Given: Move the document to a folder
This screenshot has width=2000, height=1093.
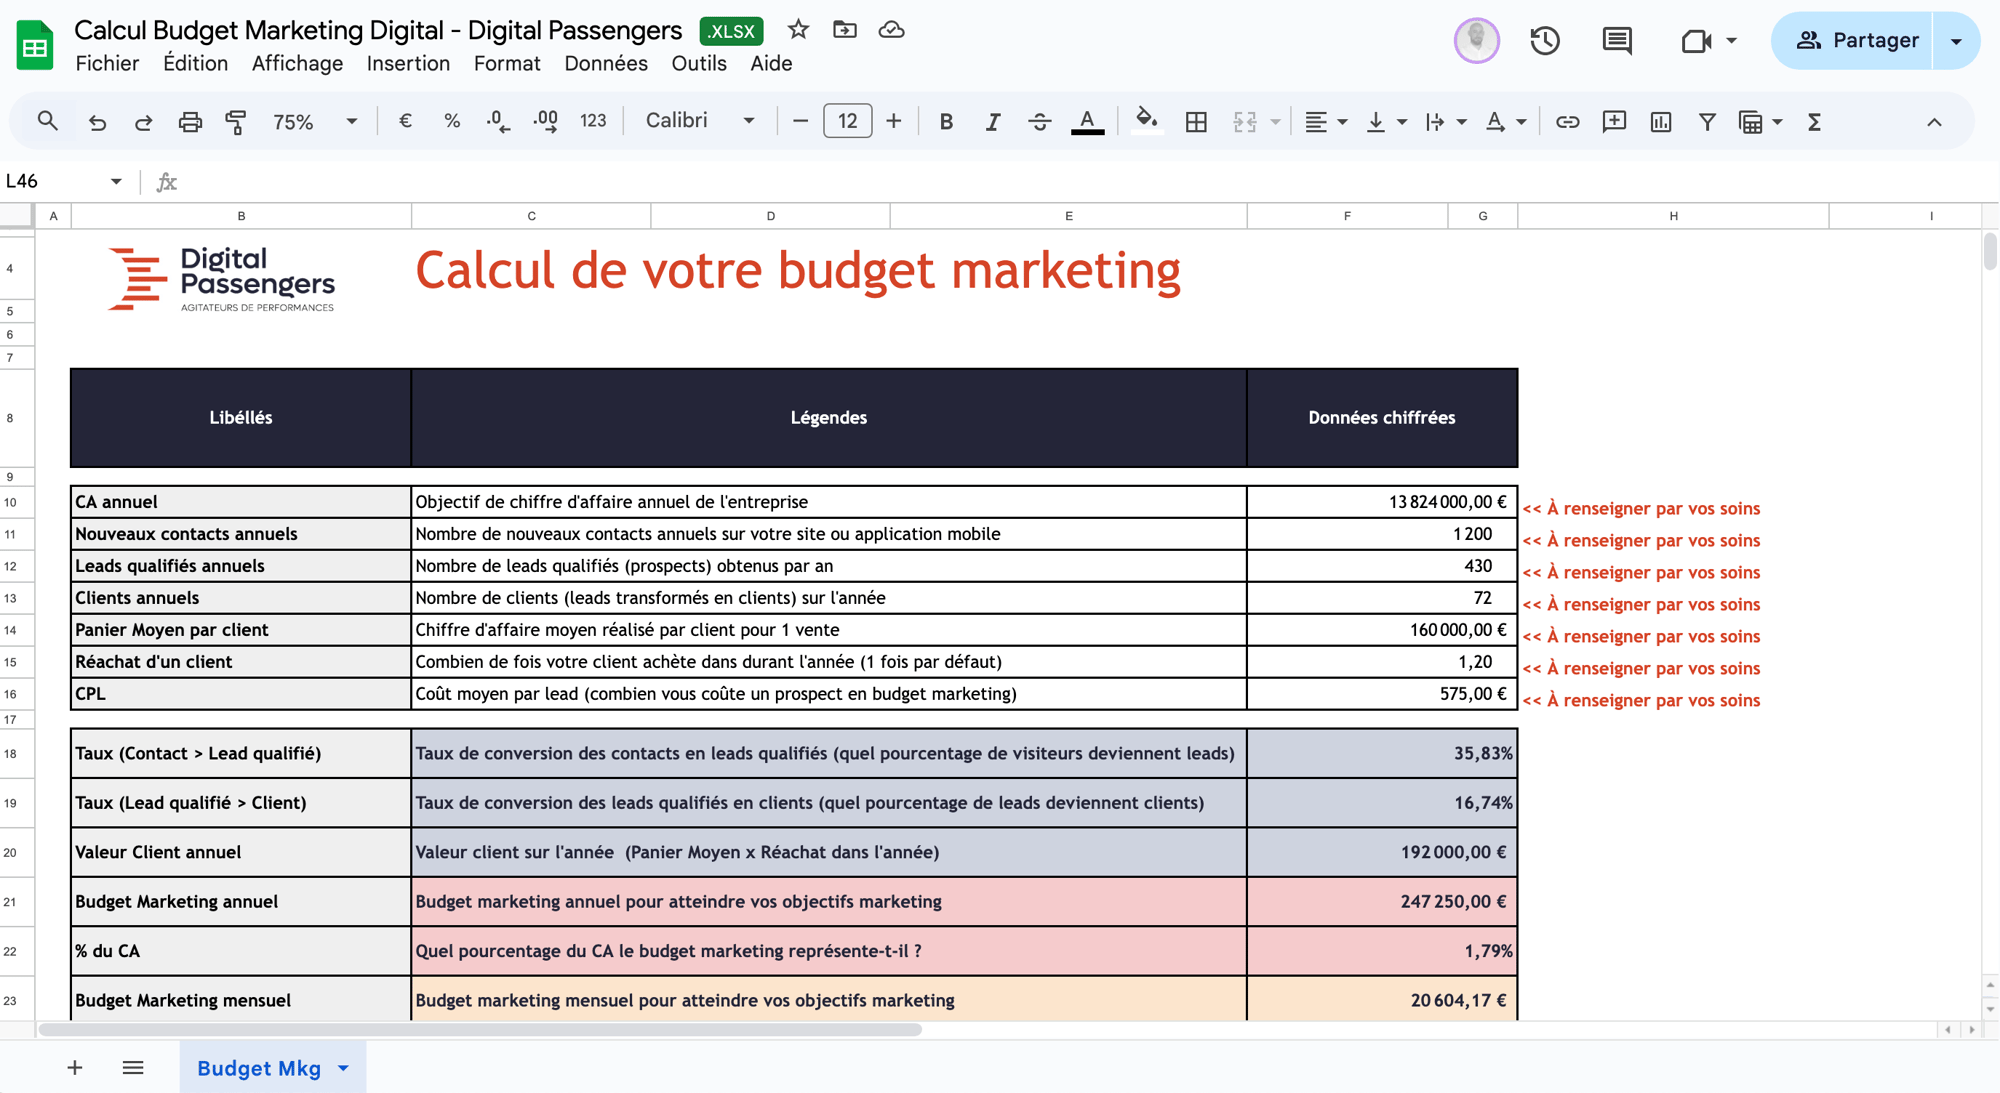Looking at the screenshot, I should coord(845,30).
